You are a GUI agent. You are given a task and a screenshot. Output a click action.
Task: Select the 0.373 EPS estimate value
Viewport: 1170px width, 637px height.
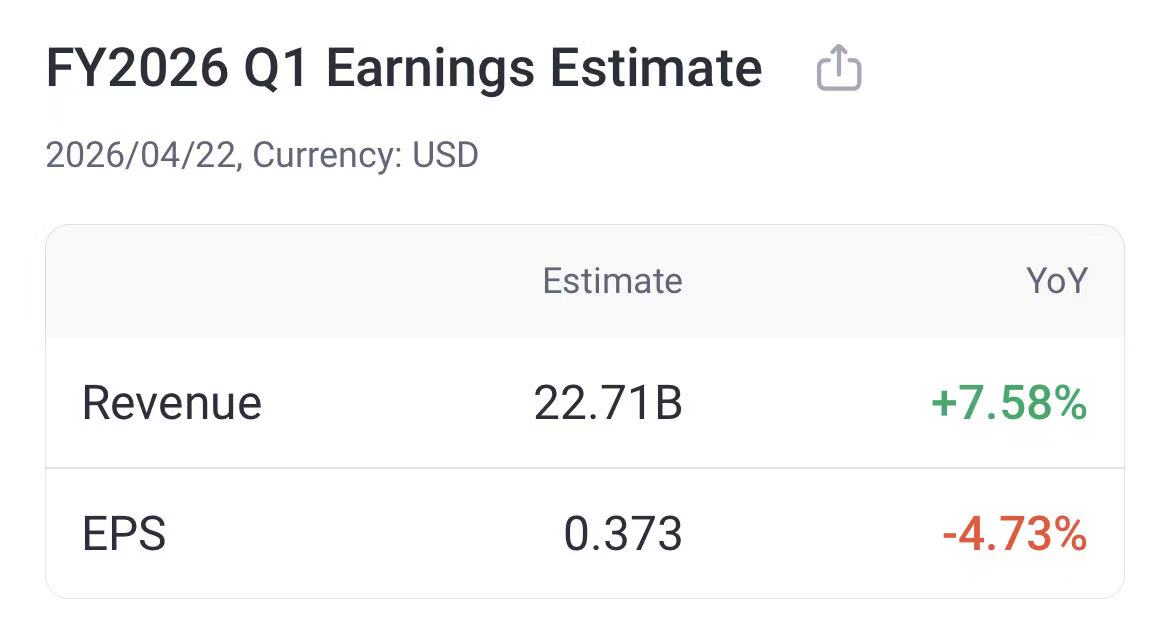coord(625,535)
